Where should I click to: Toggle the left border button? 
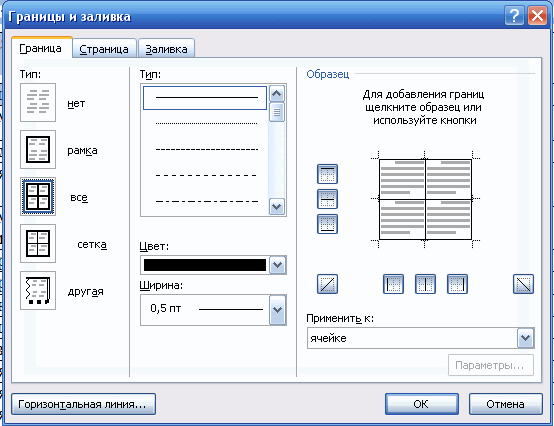(x=393, y=284)
